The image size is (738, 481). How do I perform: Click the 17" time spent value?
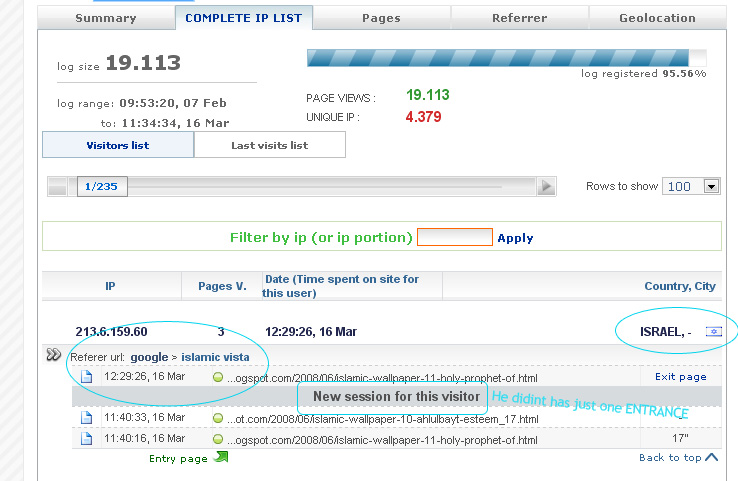(680, 438)
